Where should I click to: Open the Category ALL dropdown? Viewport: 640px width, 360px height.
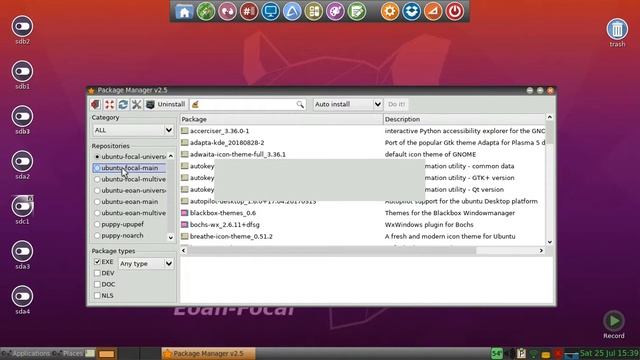[x=133, y=130]
